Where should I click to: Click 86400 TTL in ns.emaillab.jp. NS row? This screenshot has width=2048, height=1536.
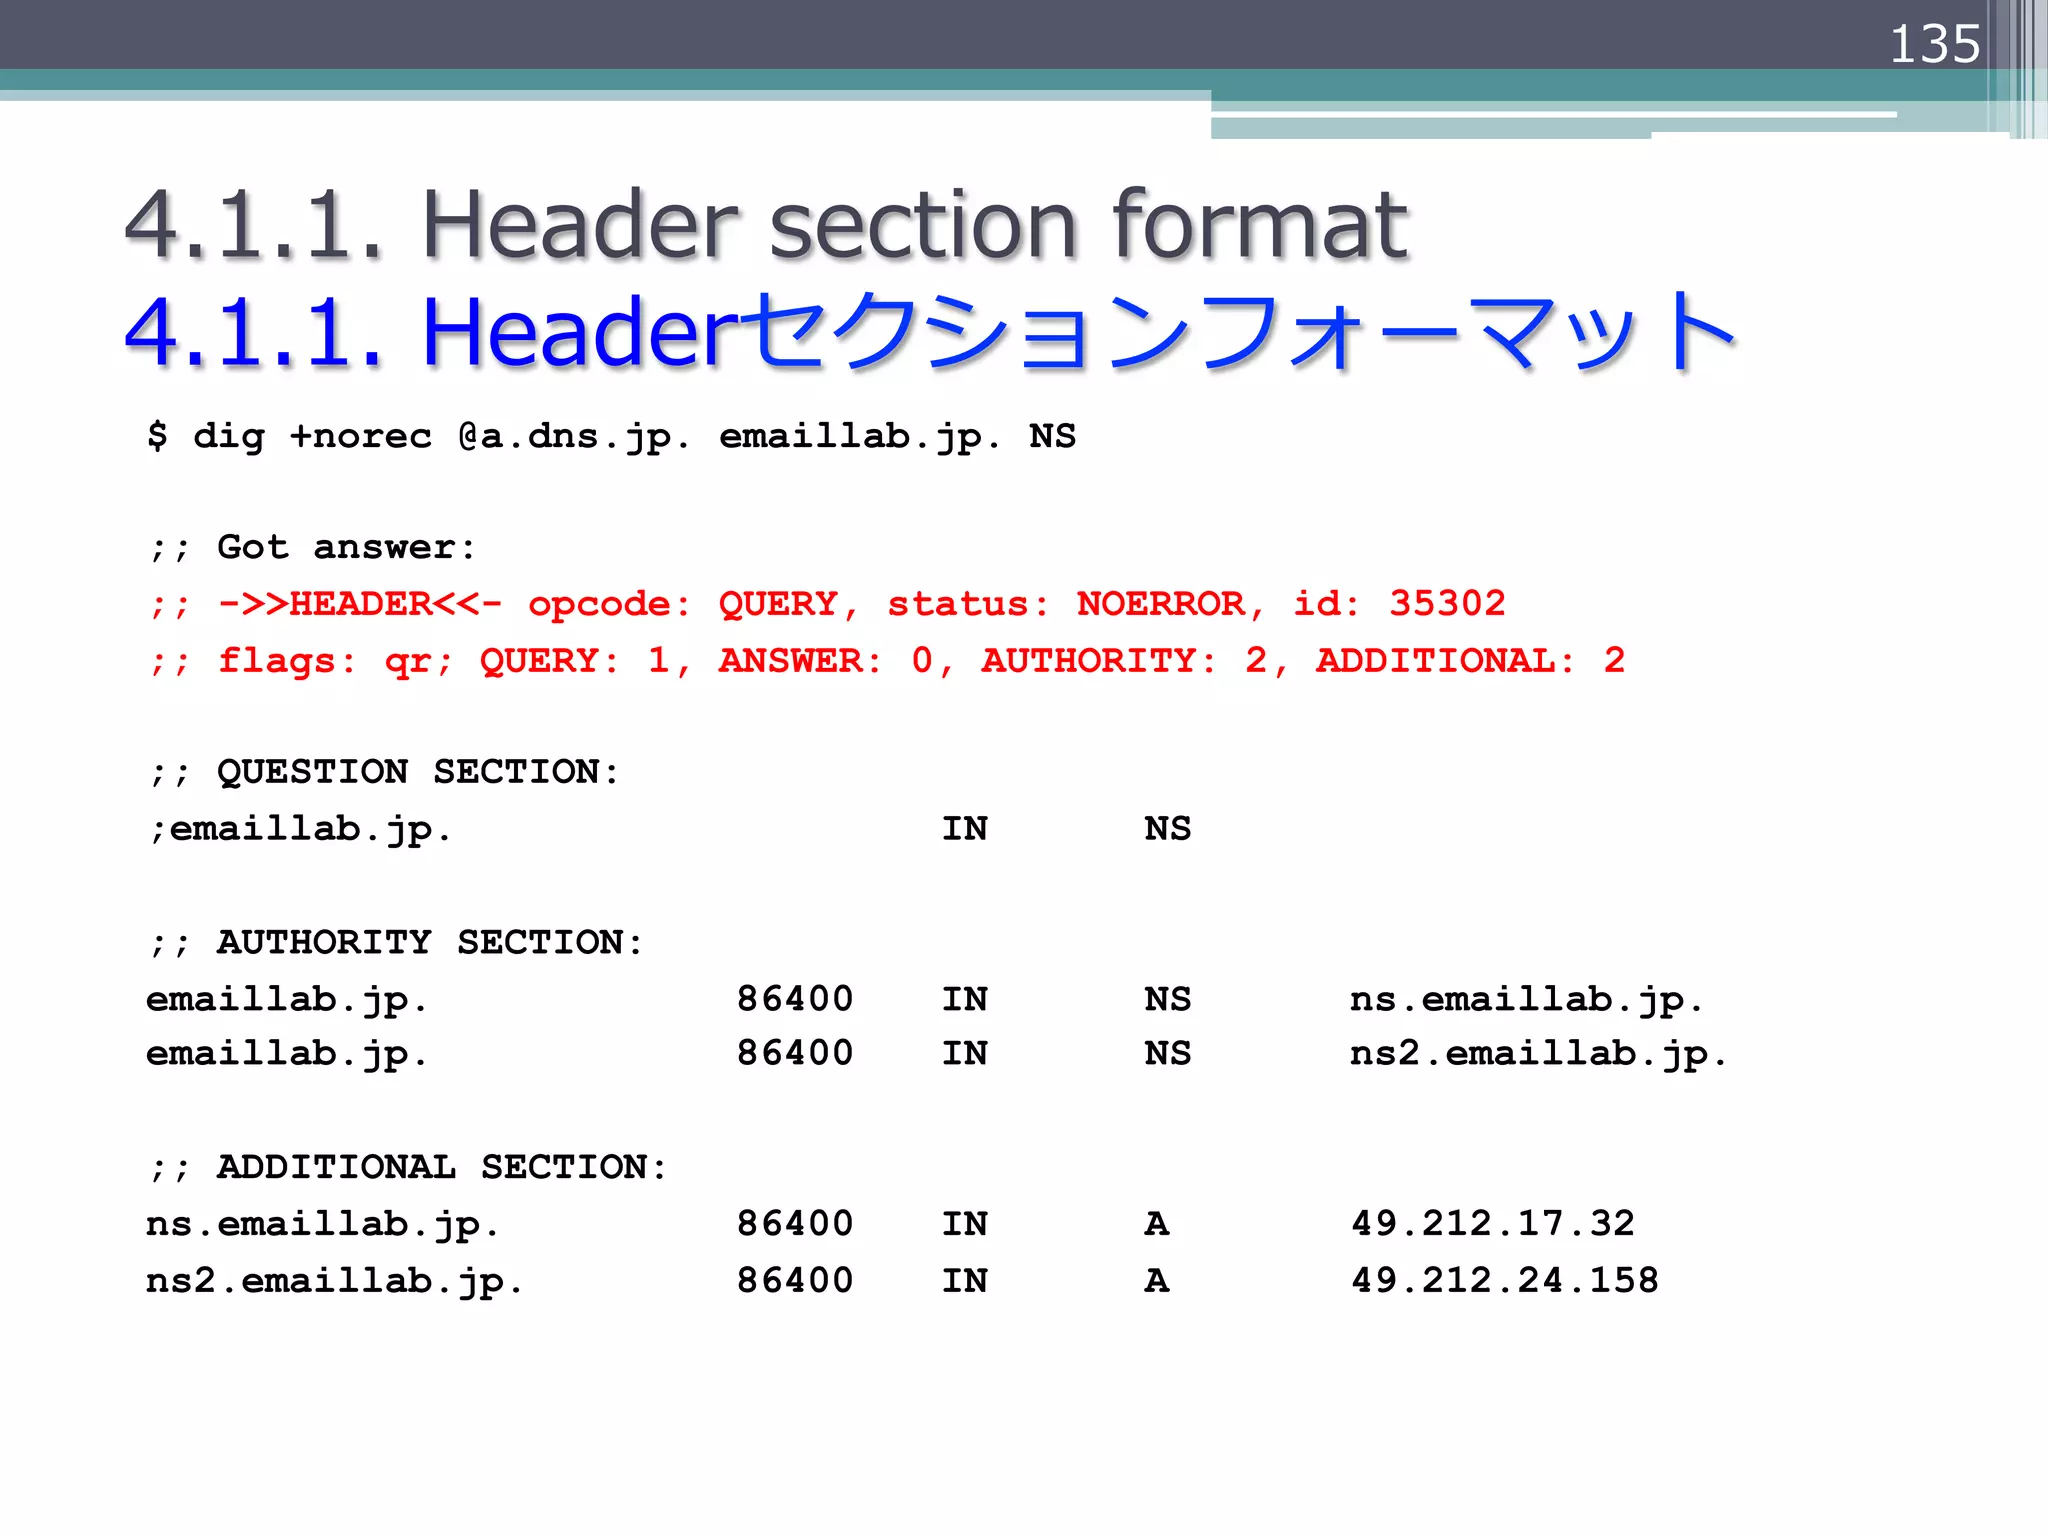coord(795,999)
